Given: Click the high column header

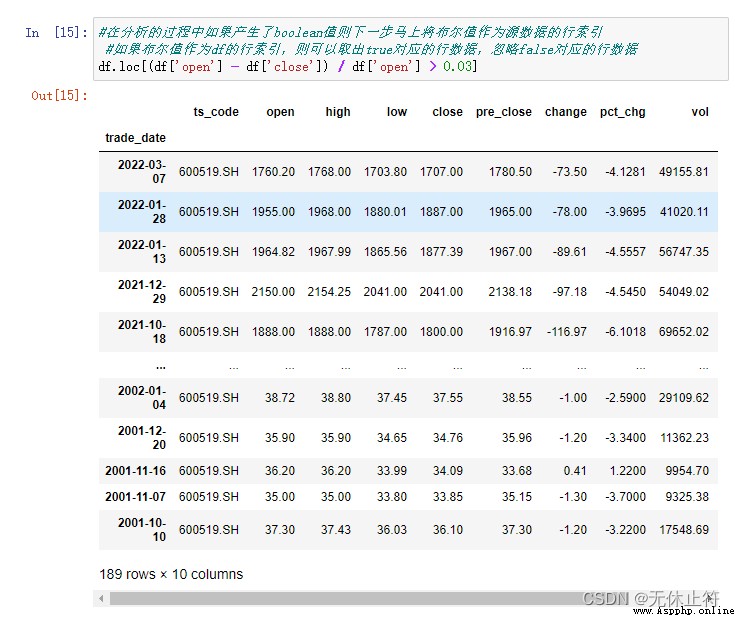Looking at the screenshot, I should pos(338,112).
